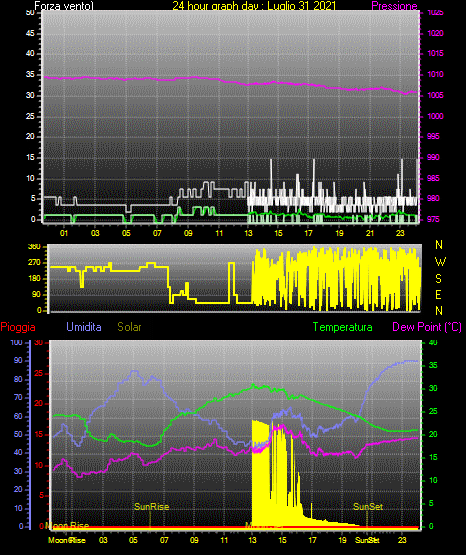The width and height of the screenshot is (466, 555).
Task: Select the 'Forza vento)' heading label
Action: click(x=64, y=6)
